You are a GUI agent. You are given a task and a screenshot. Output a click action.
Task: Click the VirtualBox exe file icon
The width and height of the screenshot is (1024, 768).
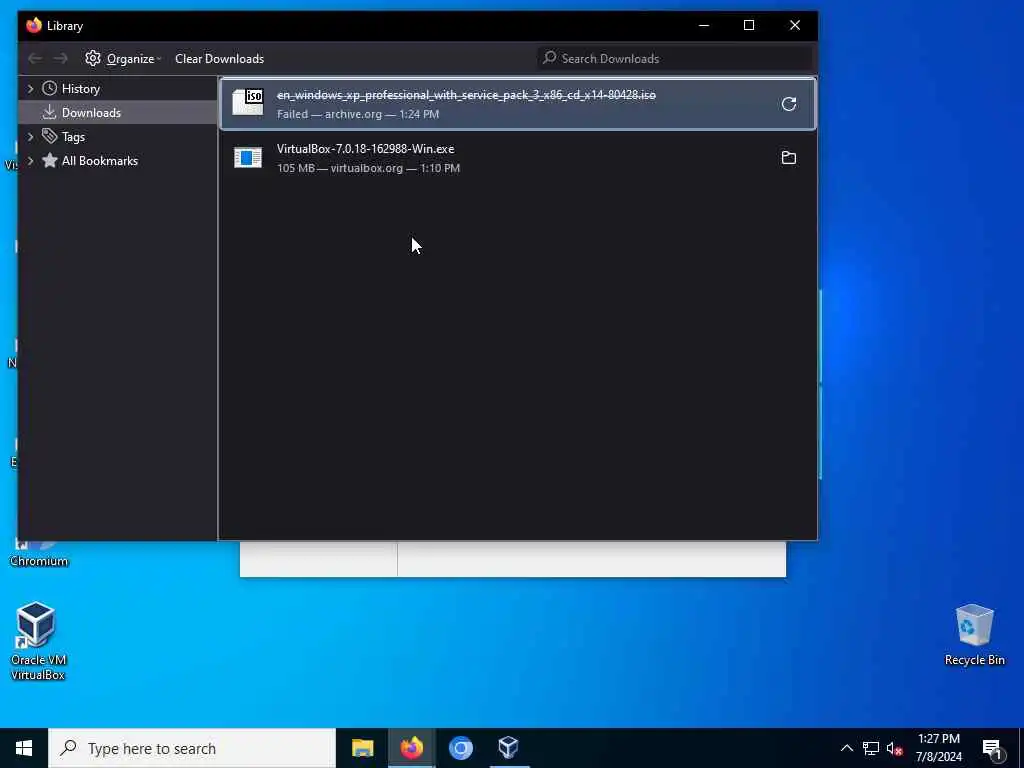click(x=248, y=157)
